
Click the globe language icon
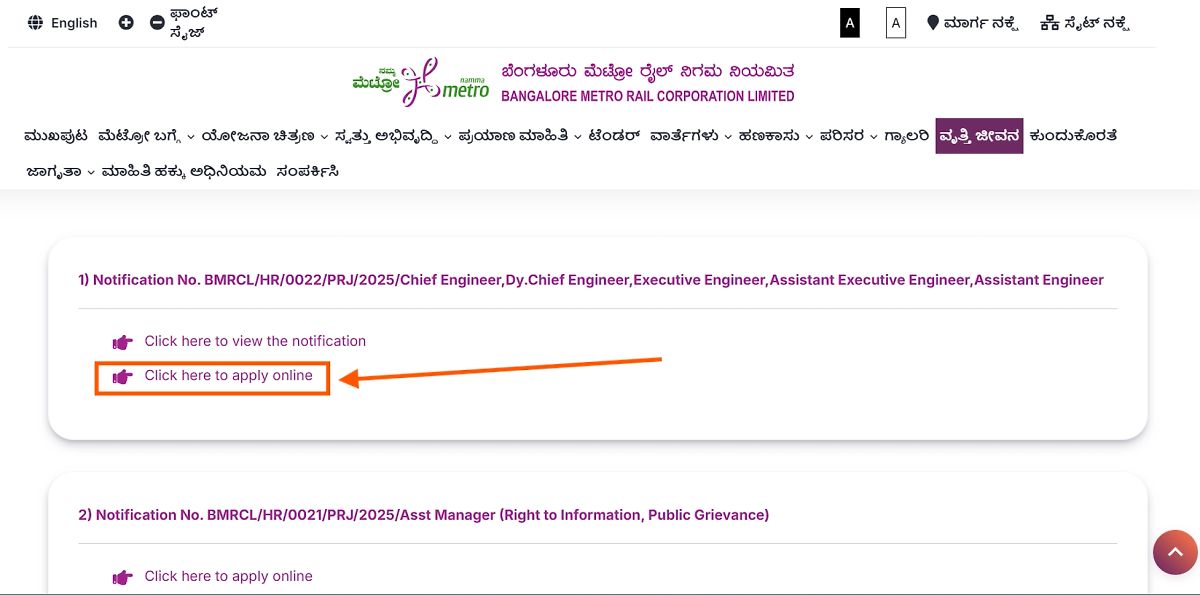pyautogui.click(x=36, y=22)
